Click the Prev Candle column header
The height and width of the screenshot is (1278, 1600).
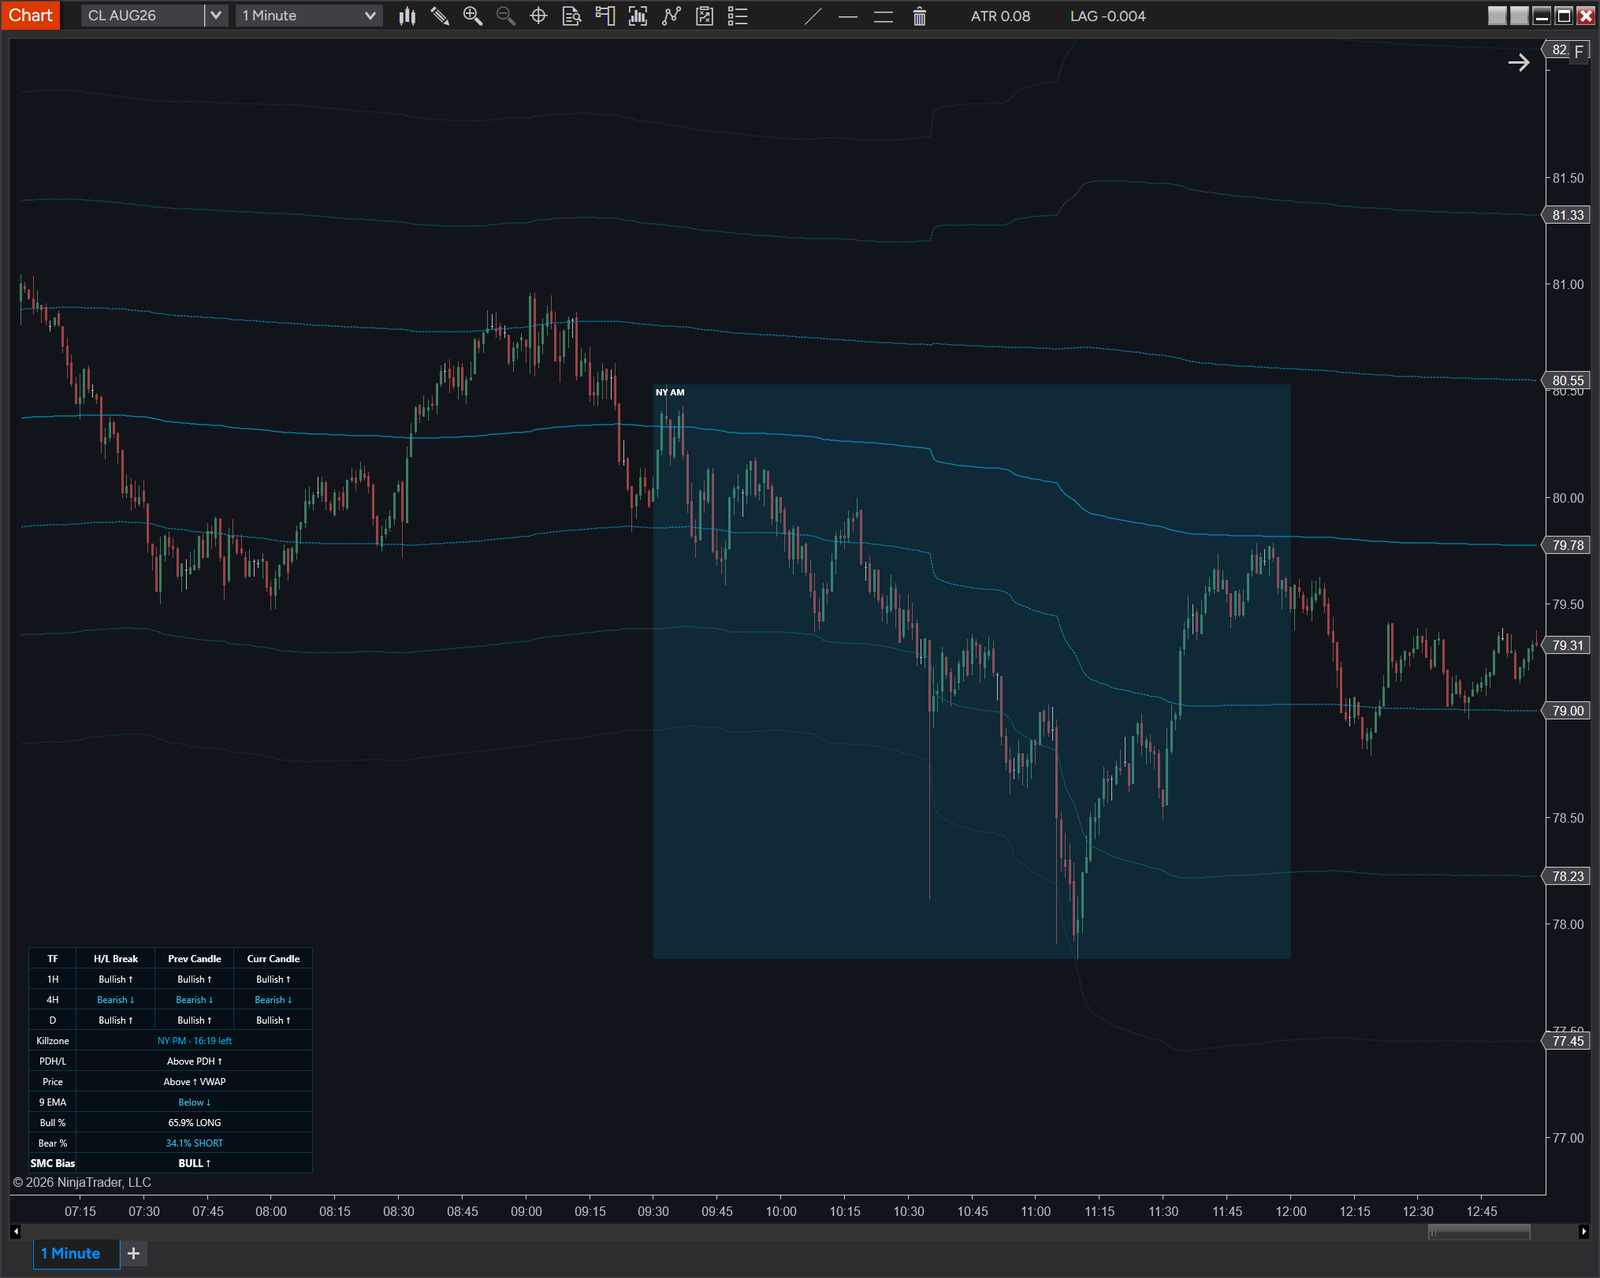195,959
